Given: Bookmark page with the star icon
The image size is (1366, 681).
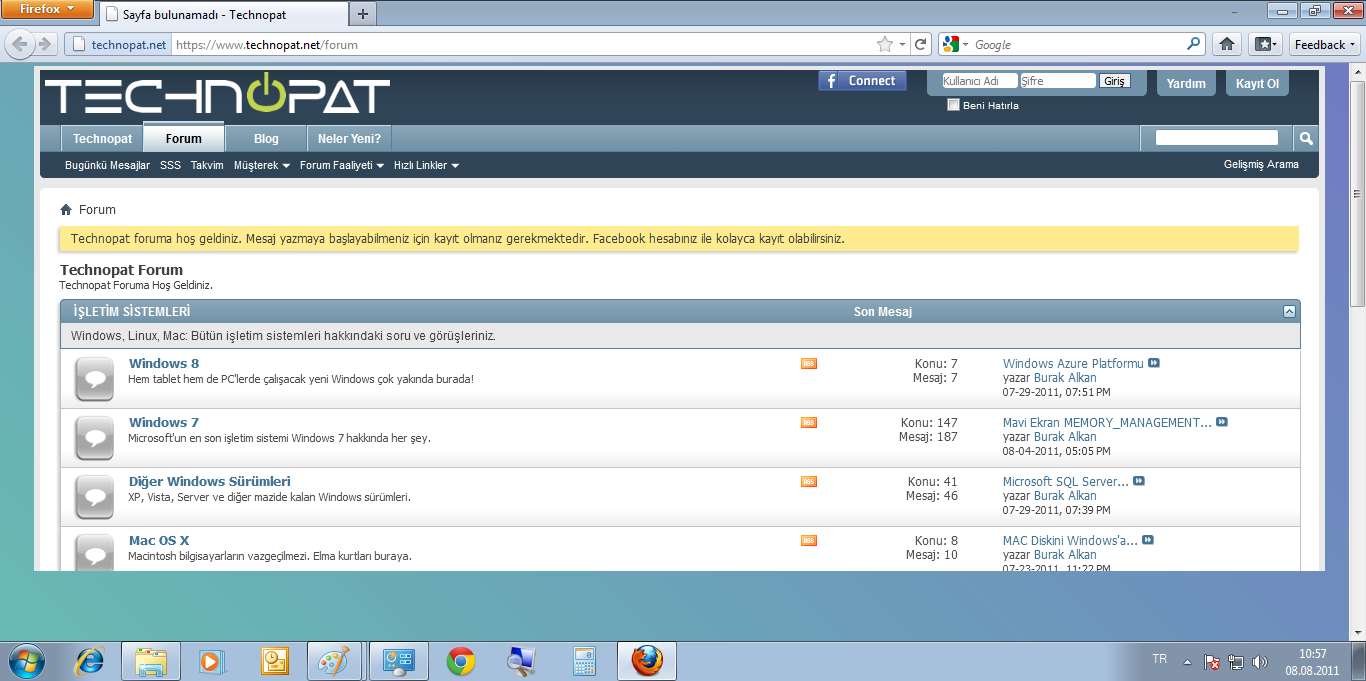Looking at the screenshot, I should tap(884, 44).
